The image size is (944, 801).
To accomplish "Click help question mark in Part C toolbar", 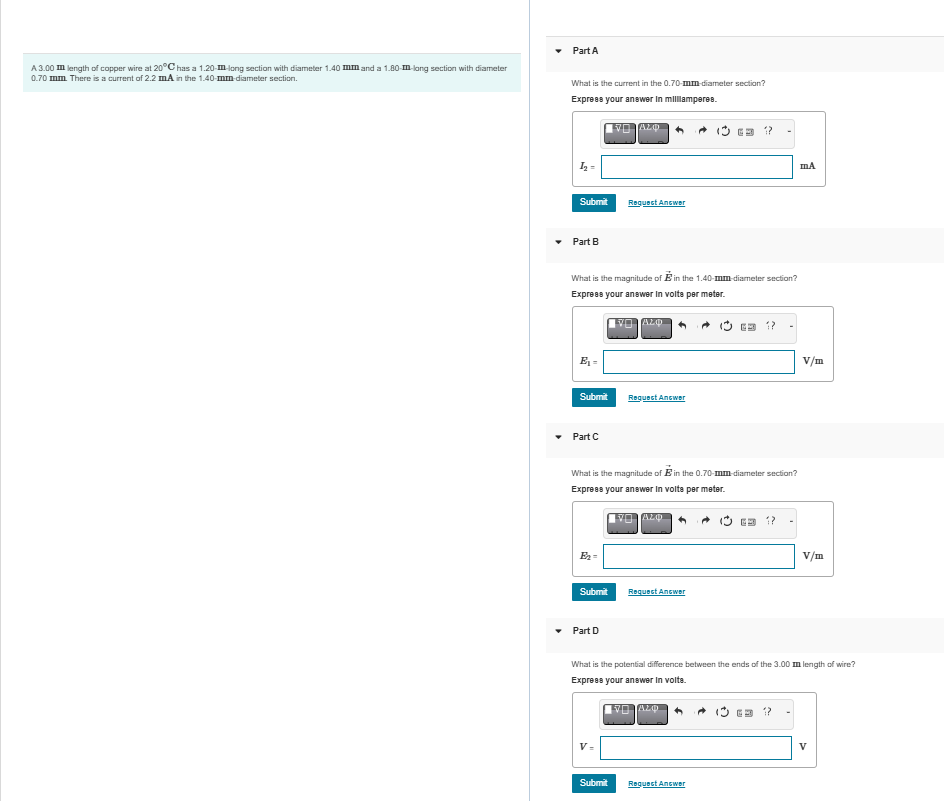I will coord(770,520).
